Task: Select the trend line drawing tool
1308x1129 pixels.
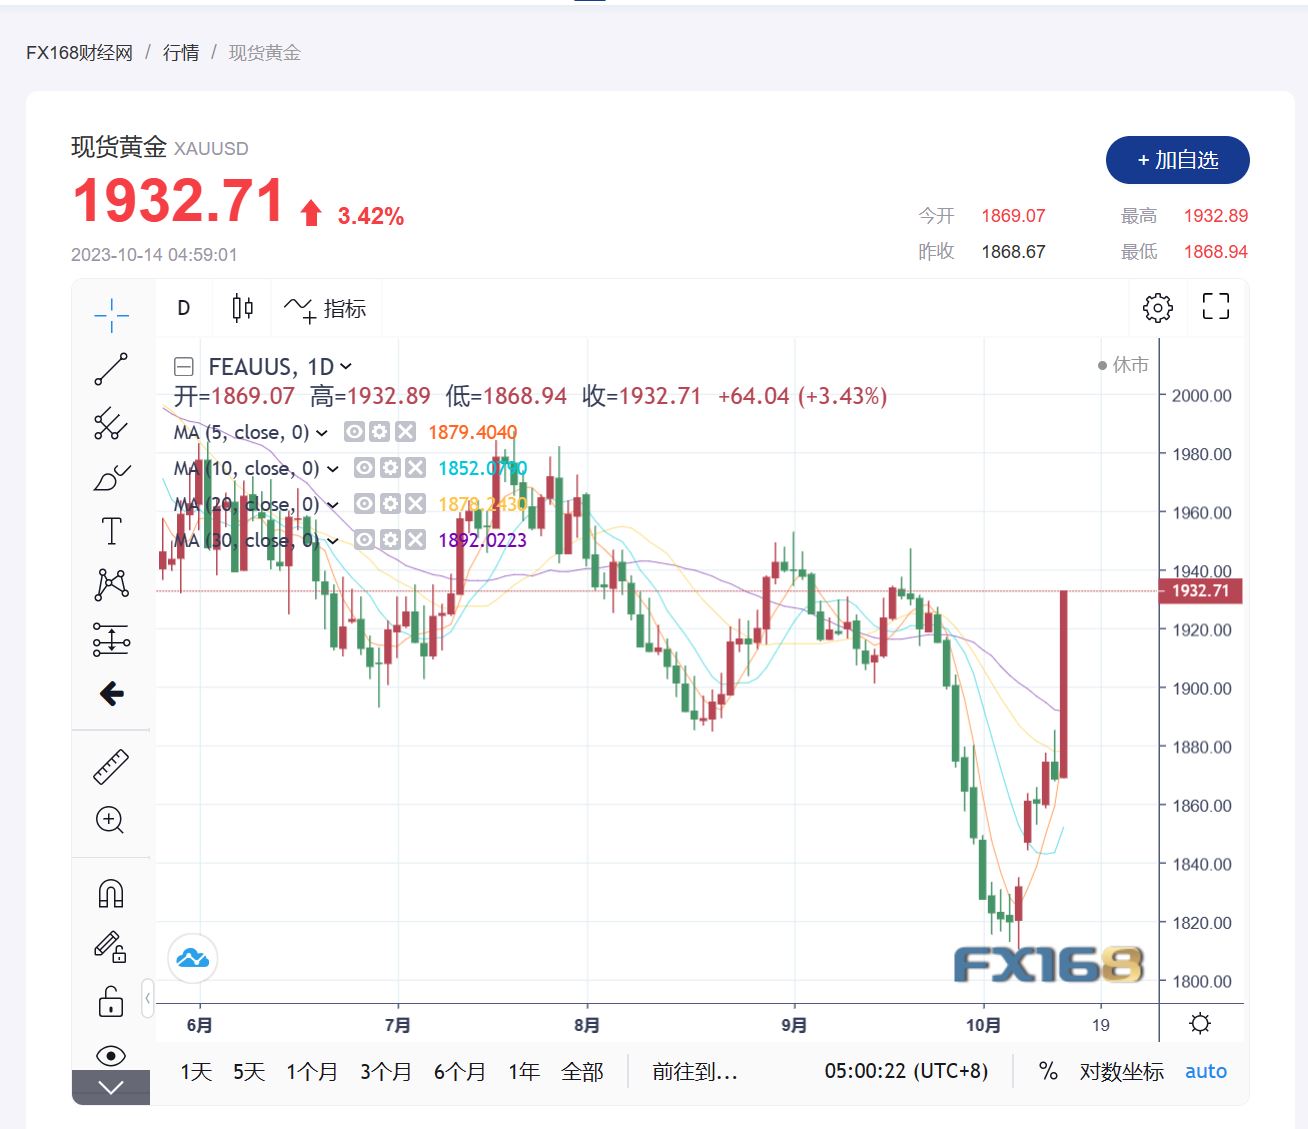Action: point(111,370)
